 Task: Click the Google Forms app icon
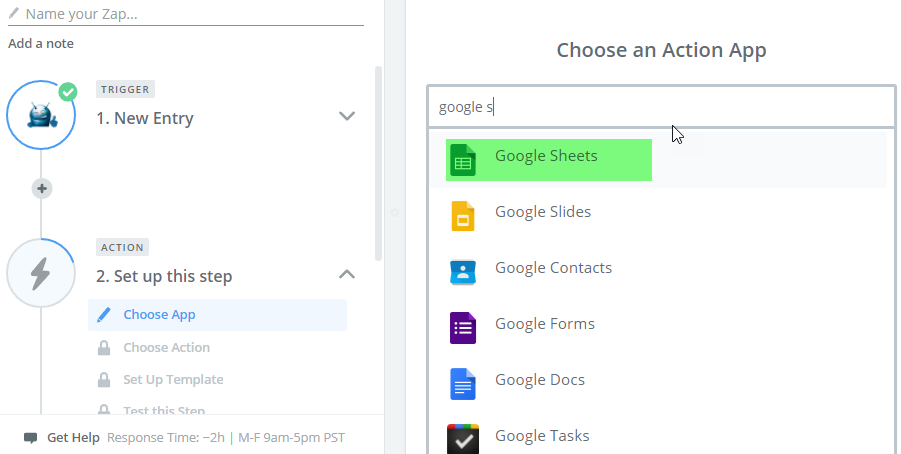click(x=463, y=328)
